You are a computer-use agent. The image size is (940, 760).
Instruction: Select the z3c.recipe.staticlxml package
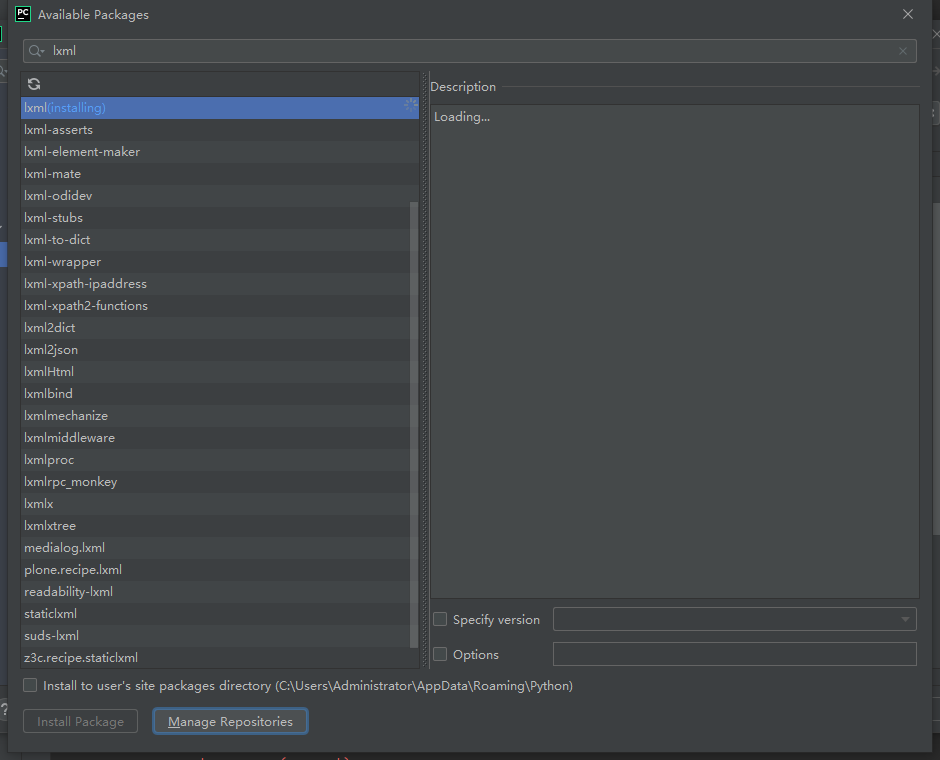click(220, 658)
